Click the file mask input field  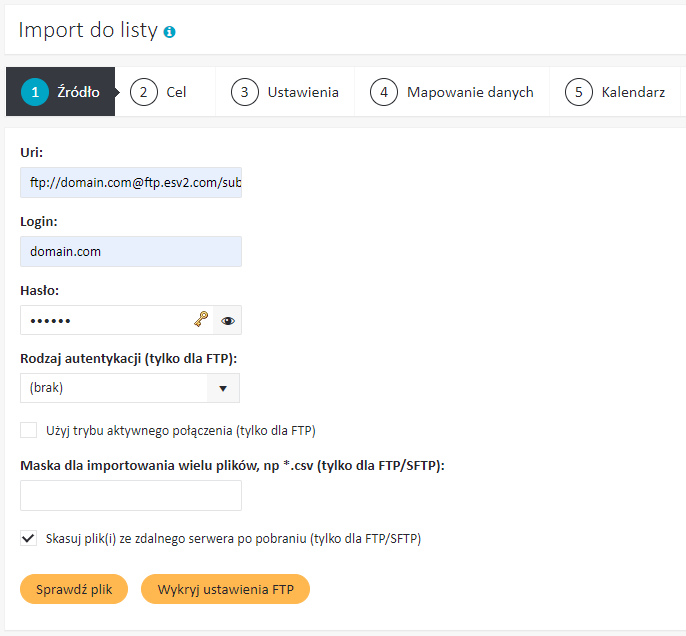click(131, 496)
